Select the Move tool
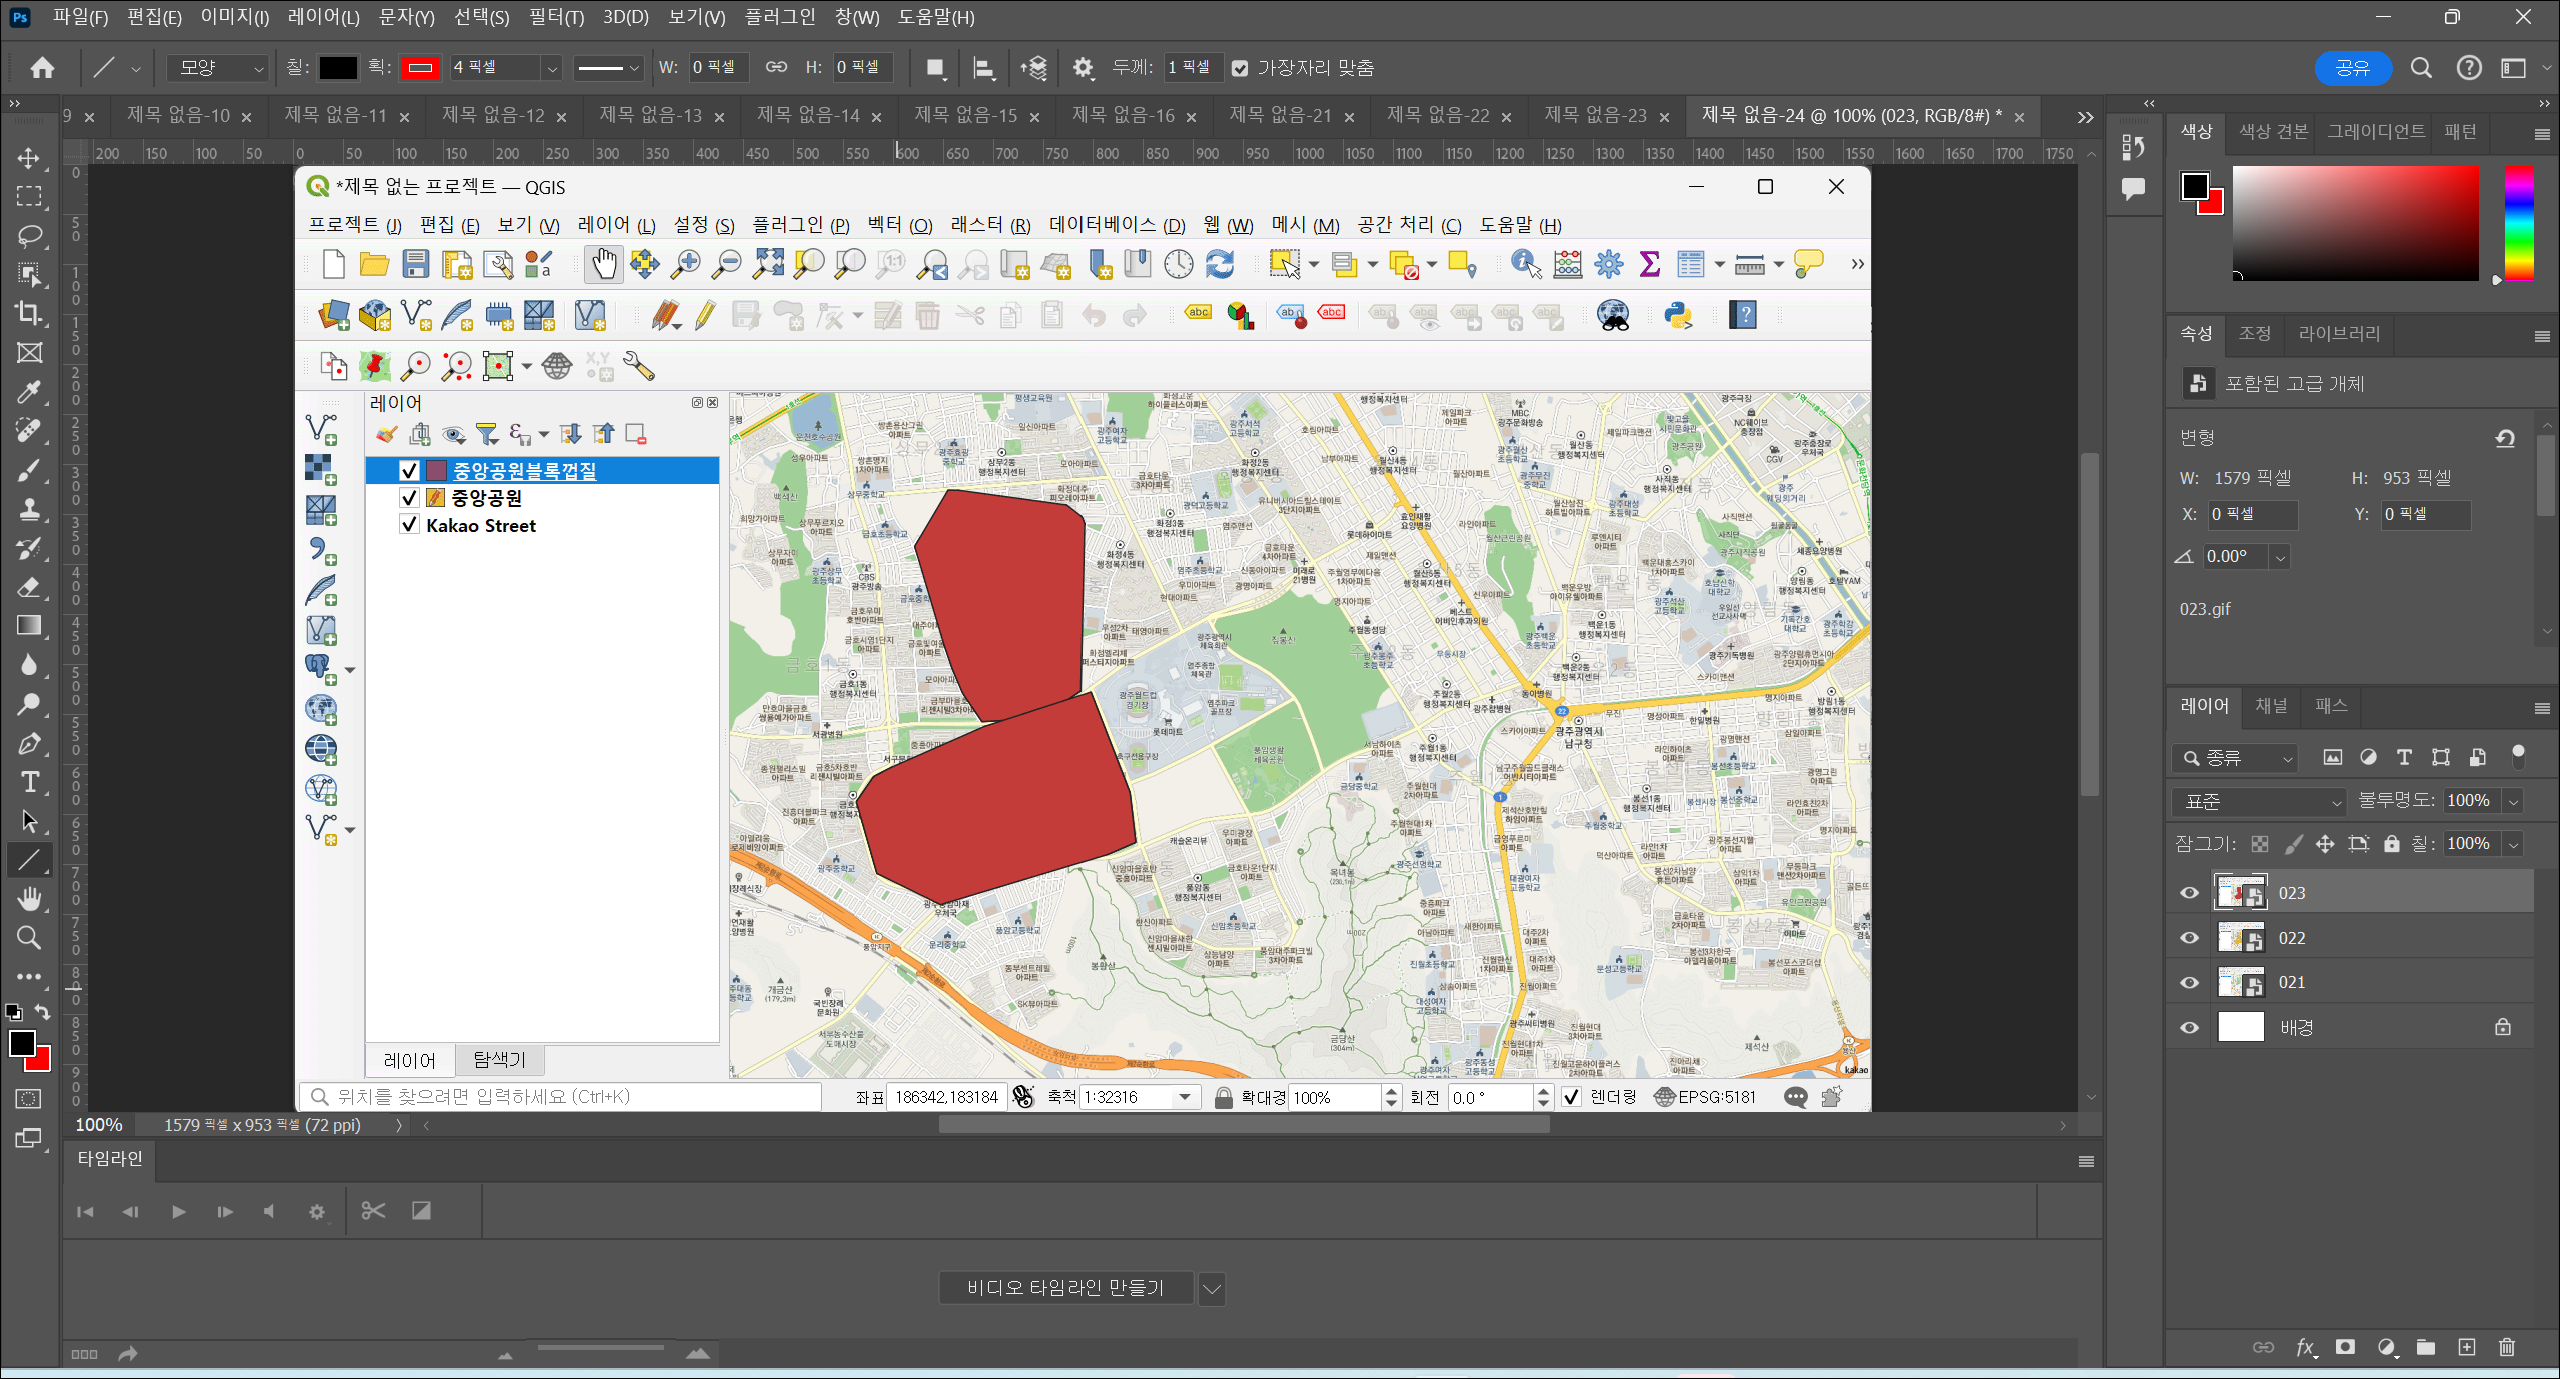 [29, 158]
